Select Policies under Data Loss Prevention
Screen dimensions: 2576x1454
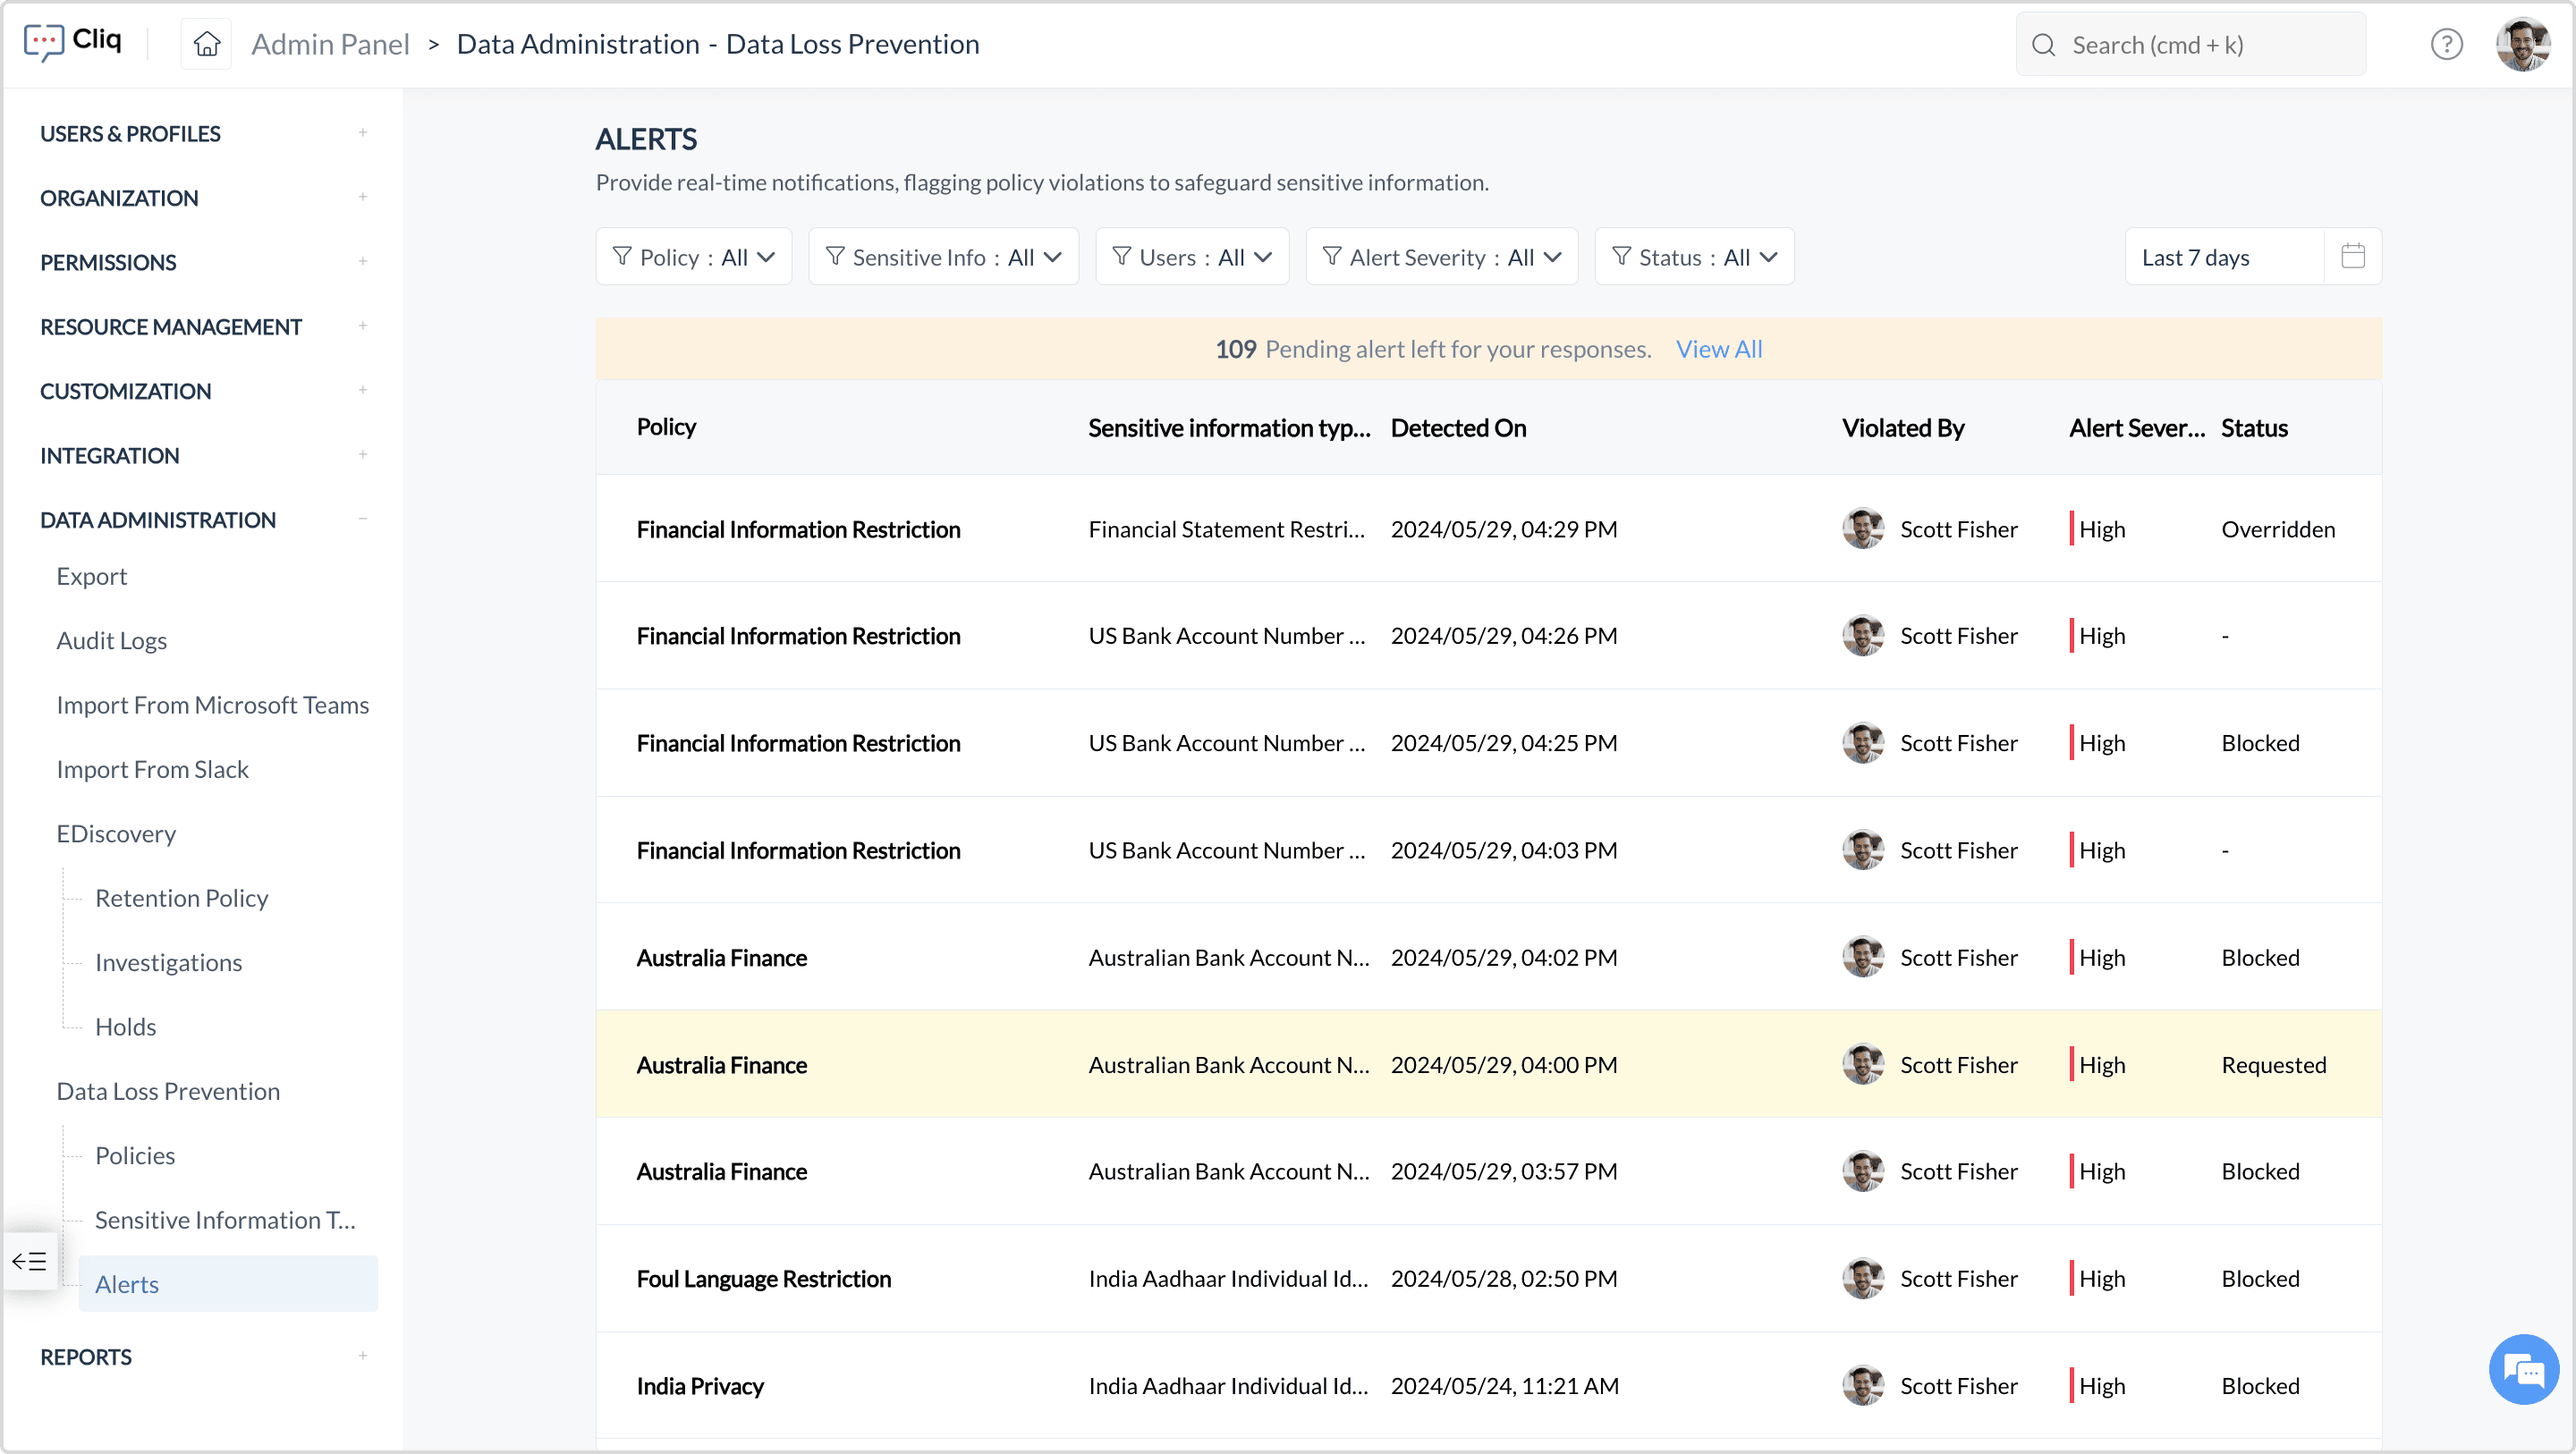point(135,1155)
